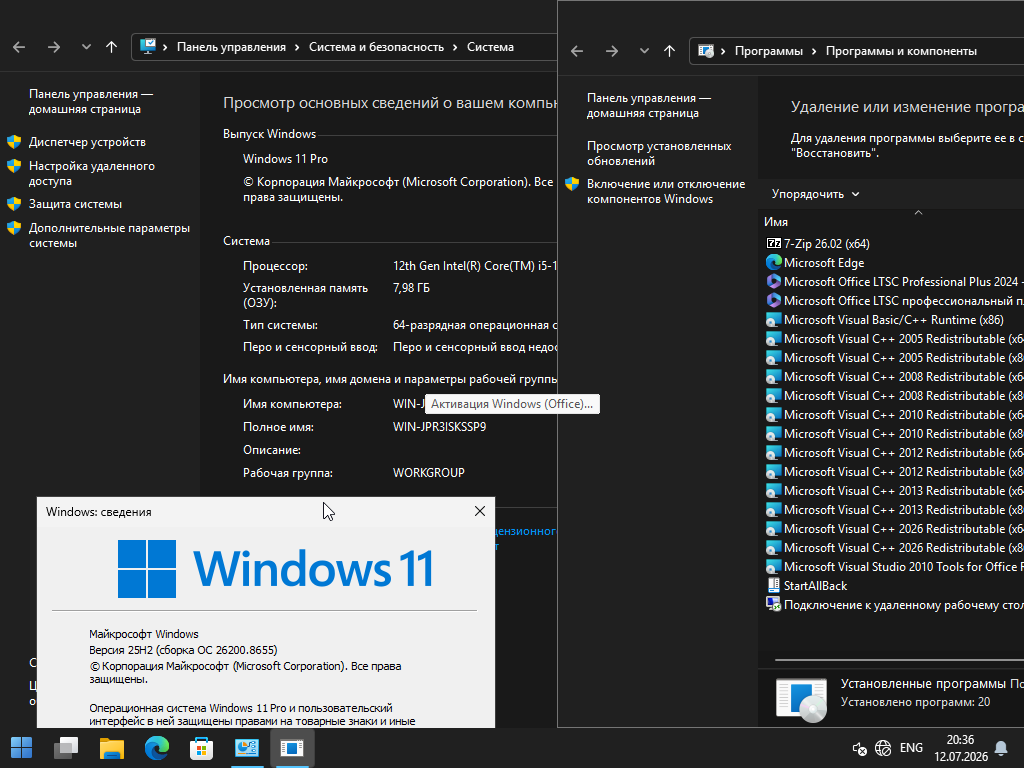Switch to winver taskbar button

292,748
